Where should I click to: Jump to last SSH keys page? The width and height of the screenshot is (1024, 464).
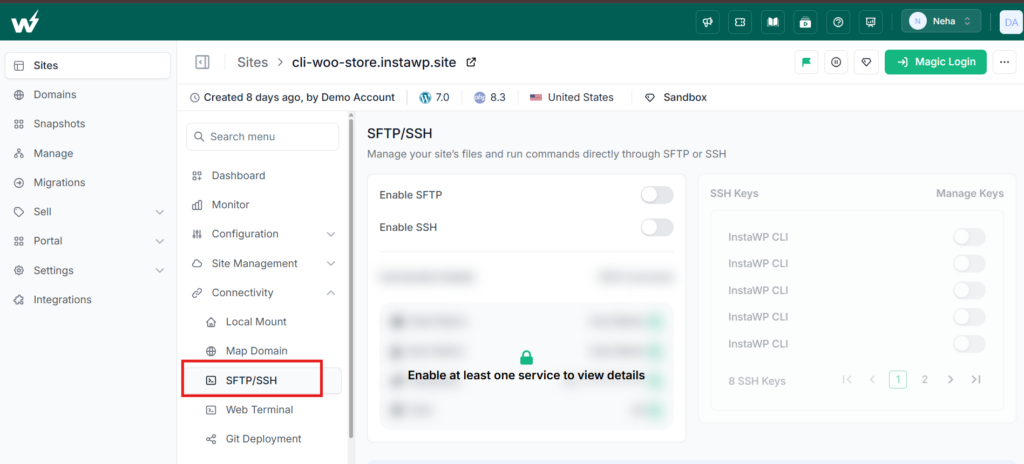click(x=976, y=380)
